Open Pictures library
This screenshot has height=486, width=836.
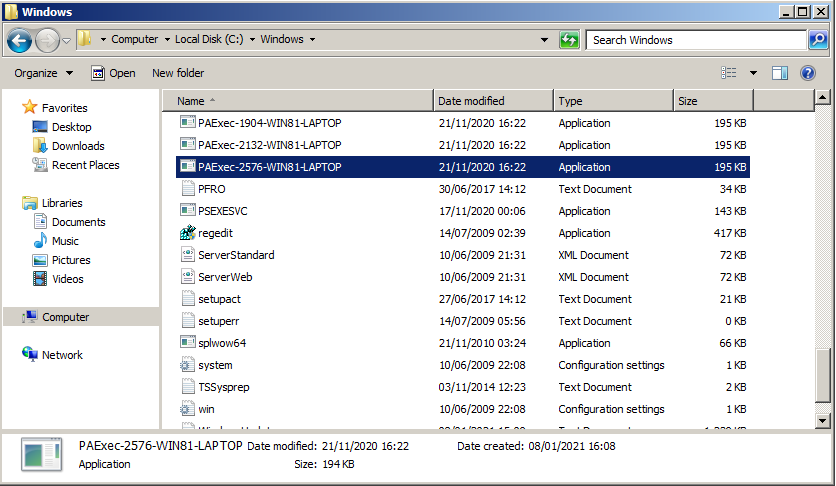(x=71, y=260)
